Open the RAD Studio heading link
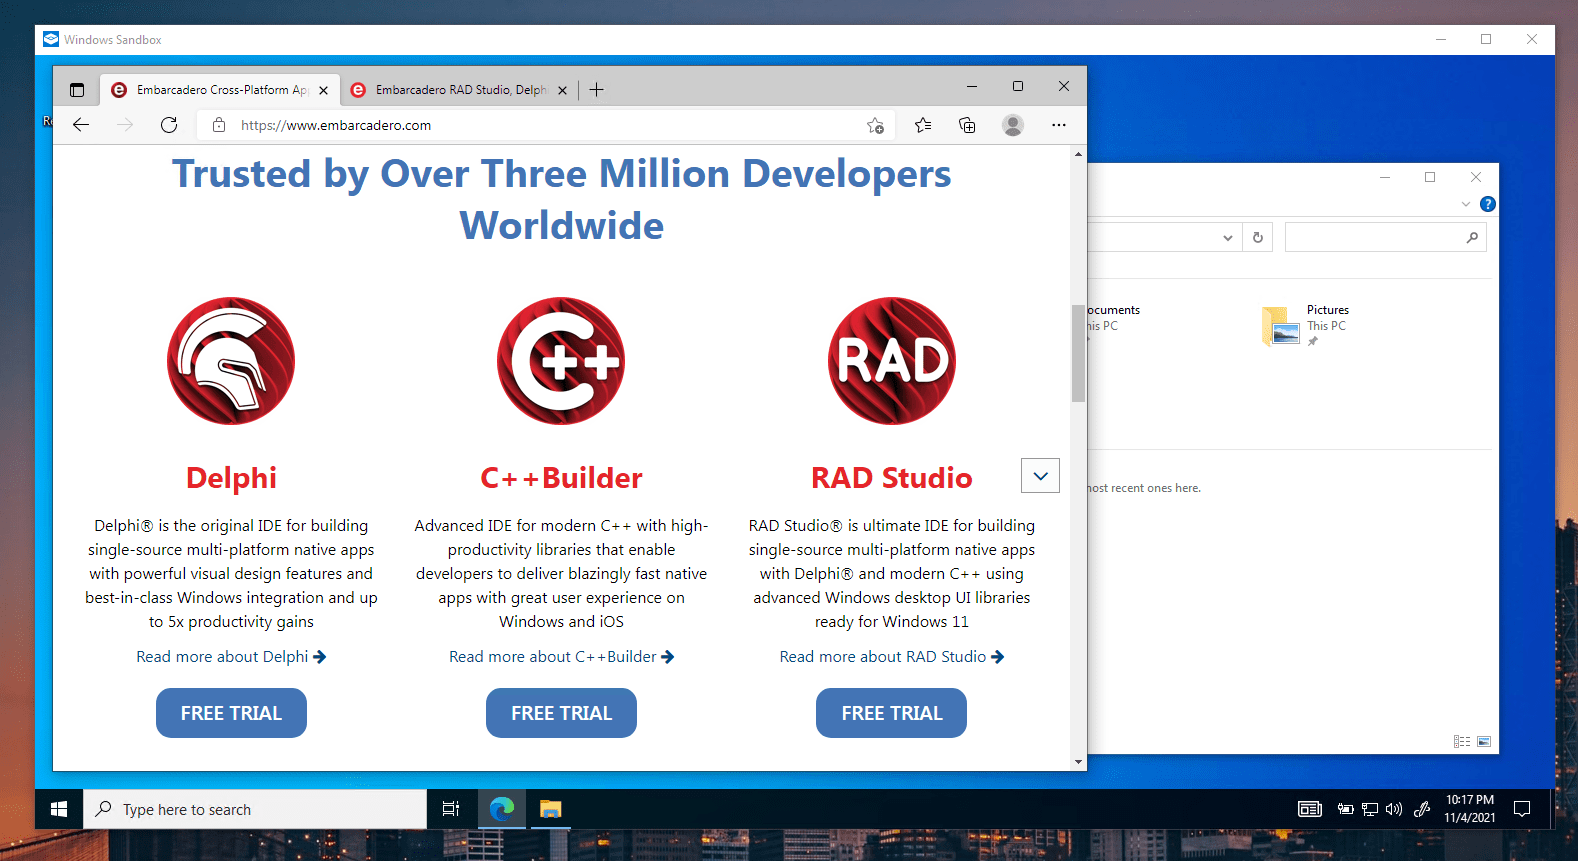 pos(892,478)
